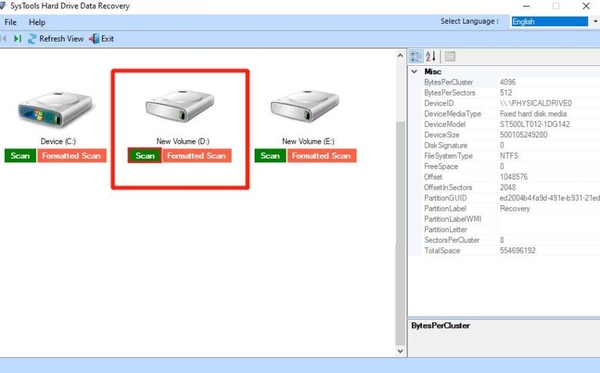The width and height of the screenshot is (600, 373).
Task: Select the New Volume (E:) drive icon
Action: (305, 106)
